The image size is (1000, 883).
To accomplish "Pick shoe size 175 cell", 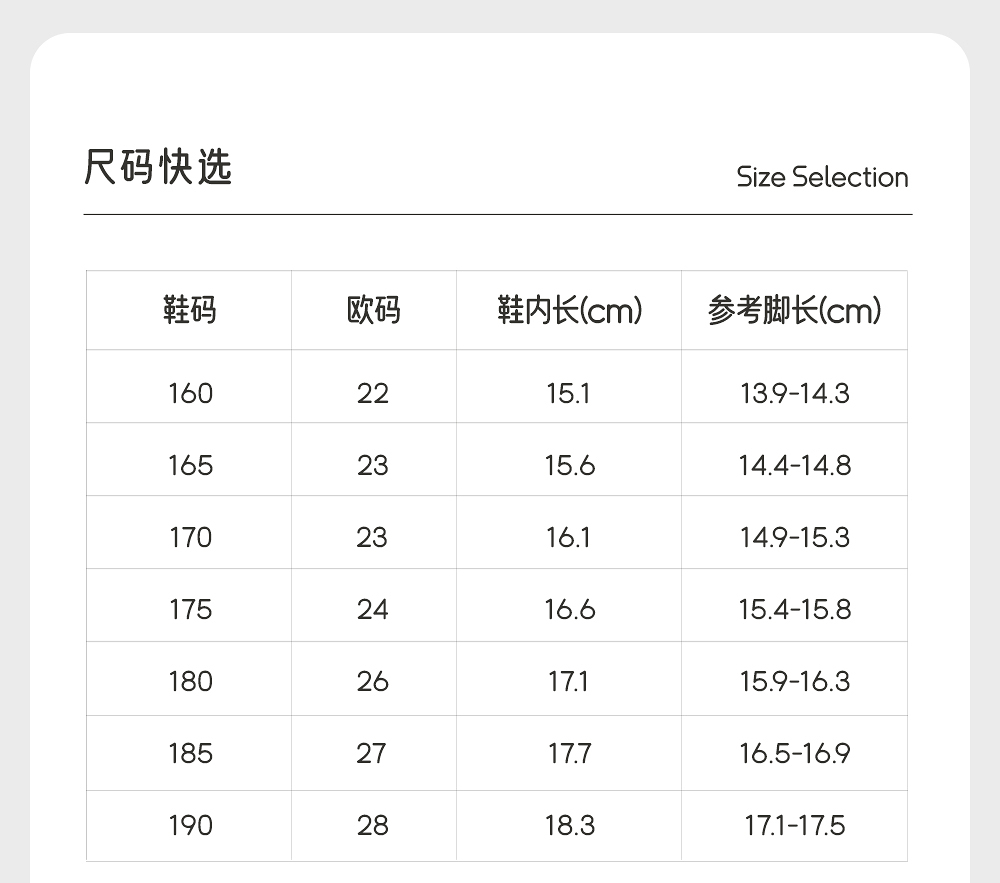I will (x=190, y=609).
